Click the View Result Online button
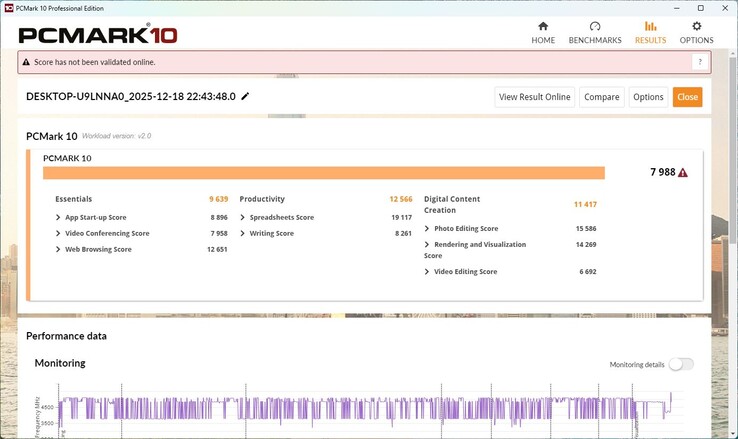 pos(534,97)
